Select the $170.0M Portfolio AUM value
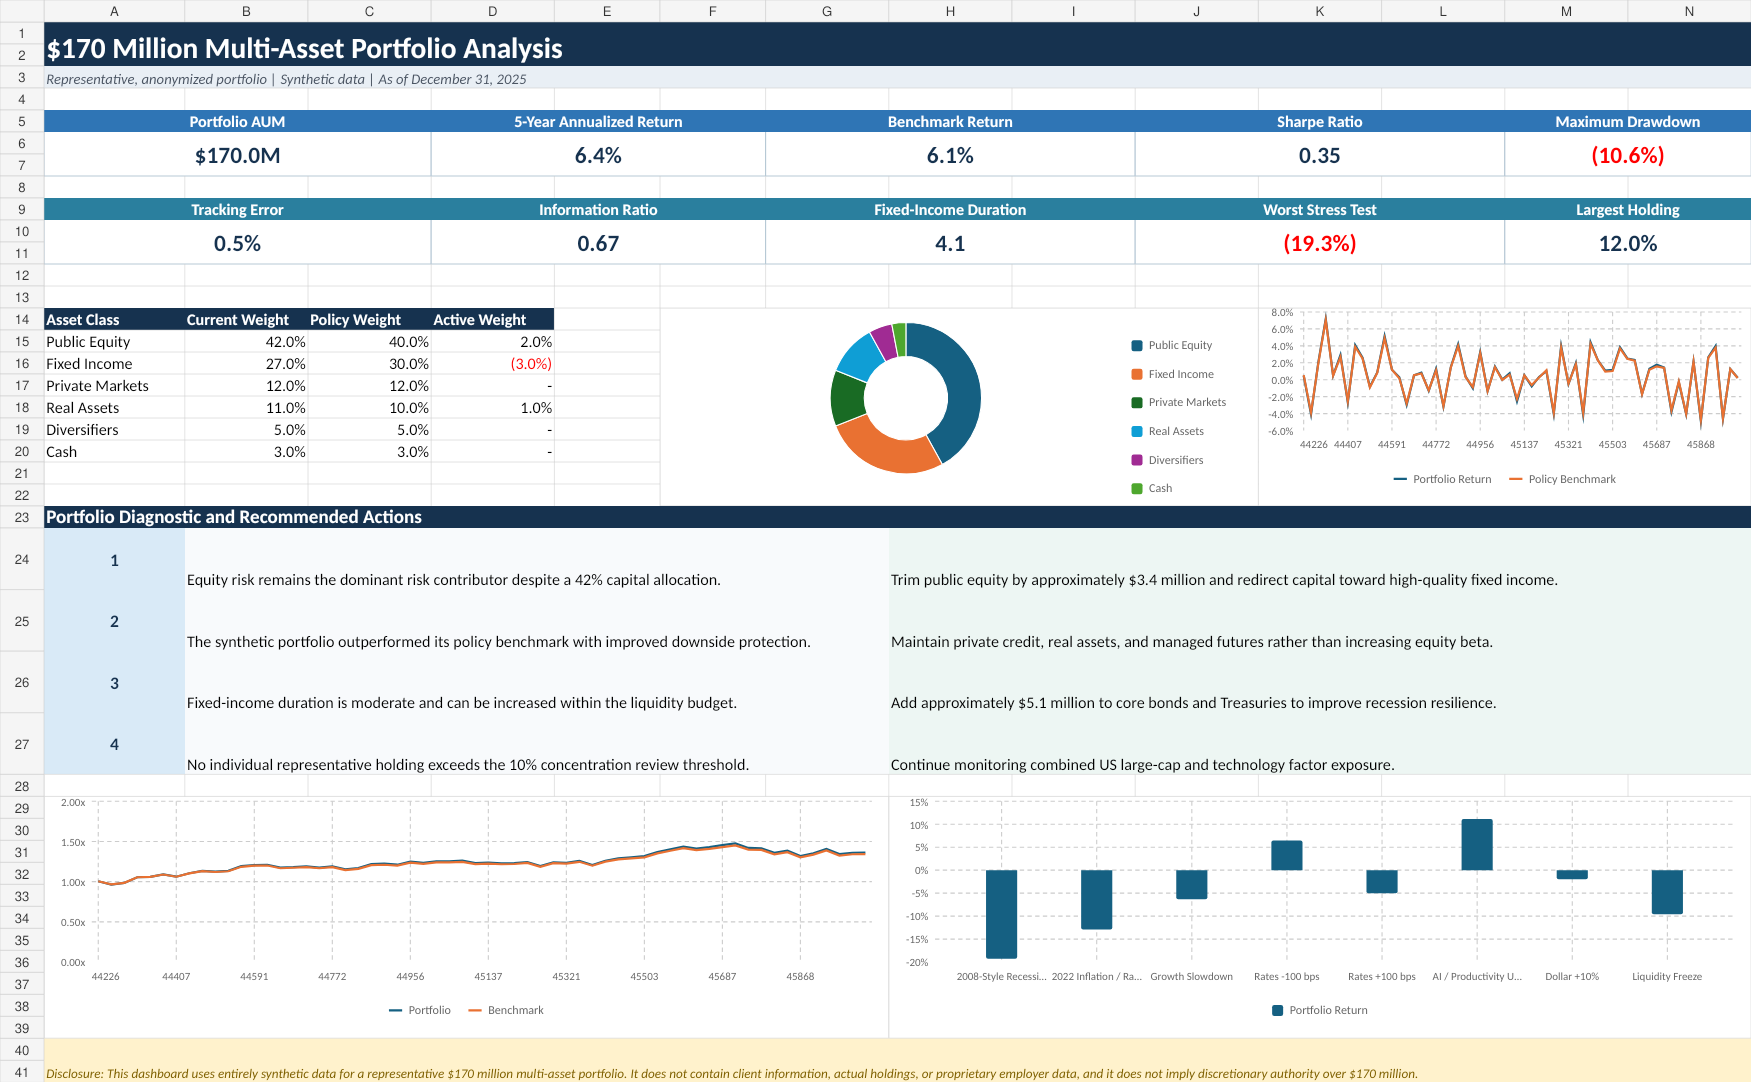This screenshot has width=1751, height=1082. coord(237,155)
